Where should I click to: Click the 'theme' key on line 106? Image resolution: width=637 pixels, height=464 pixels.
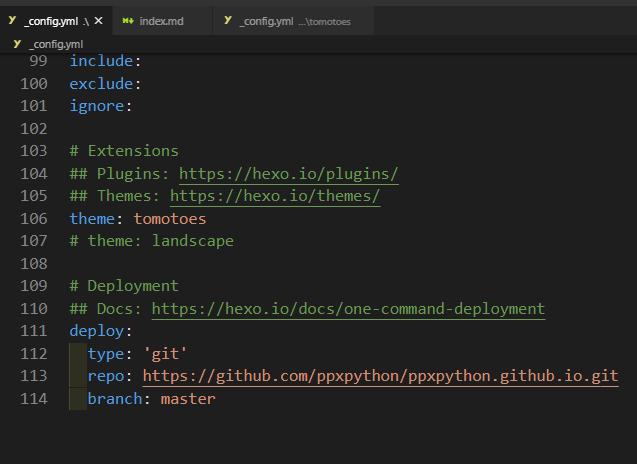tap(92, 219)
